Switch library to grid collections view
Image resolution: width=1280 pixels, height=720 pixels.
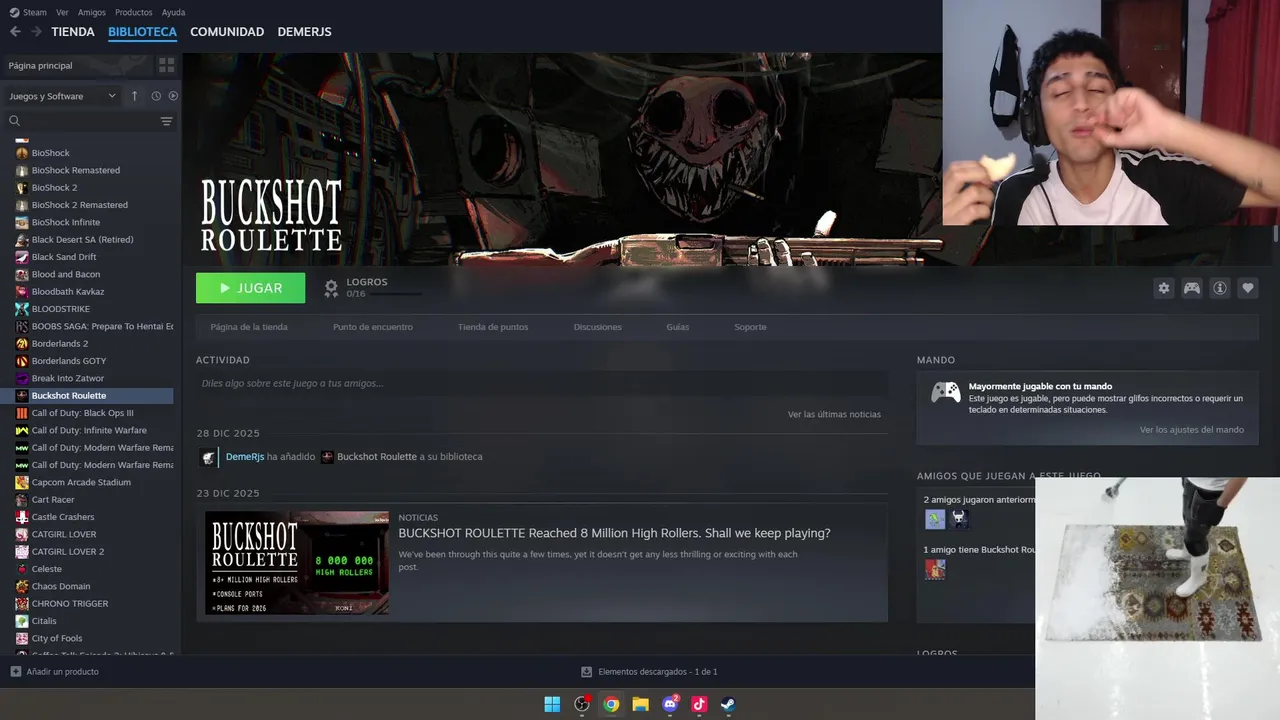point(166,65)
